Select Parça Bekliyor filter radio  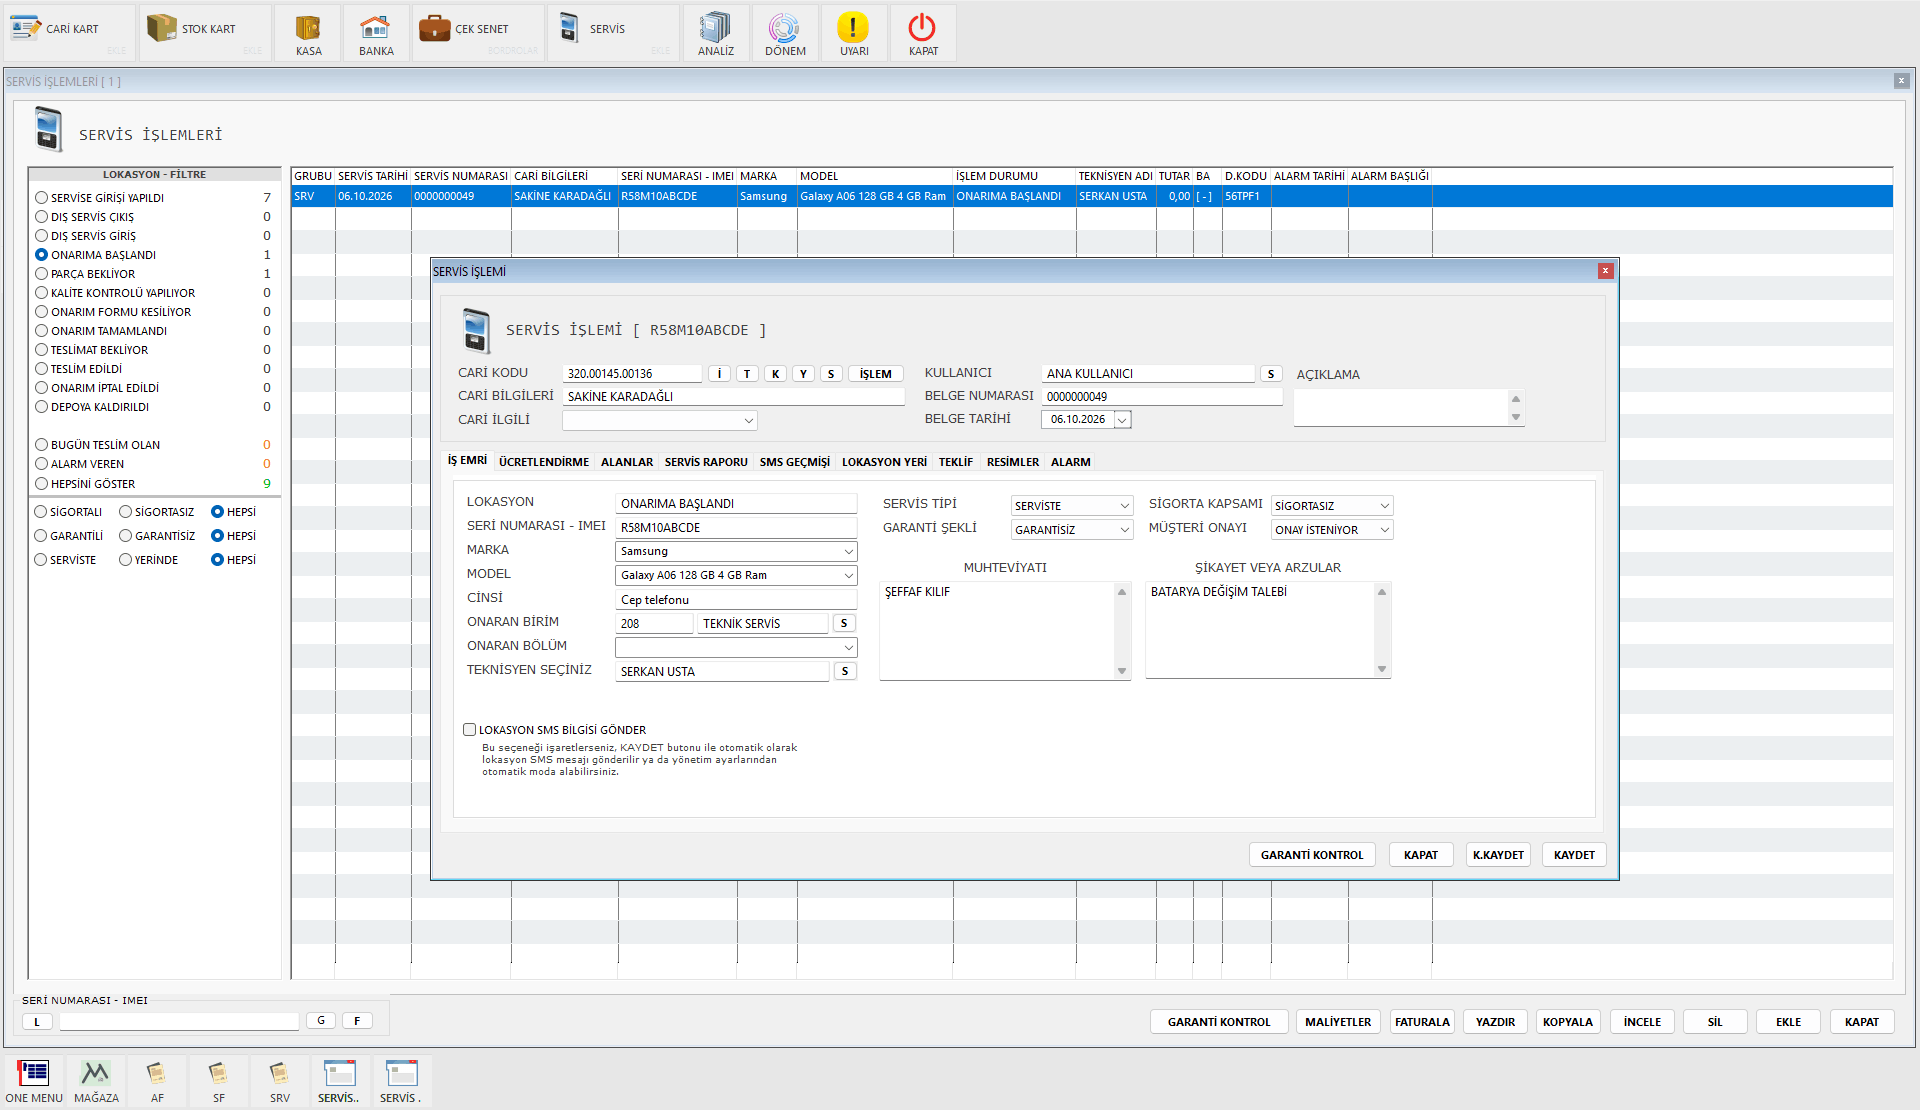[42, 274]
